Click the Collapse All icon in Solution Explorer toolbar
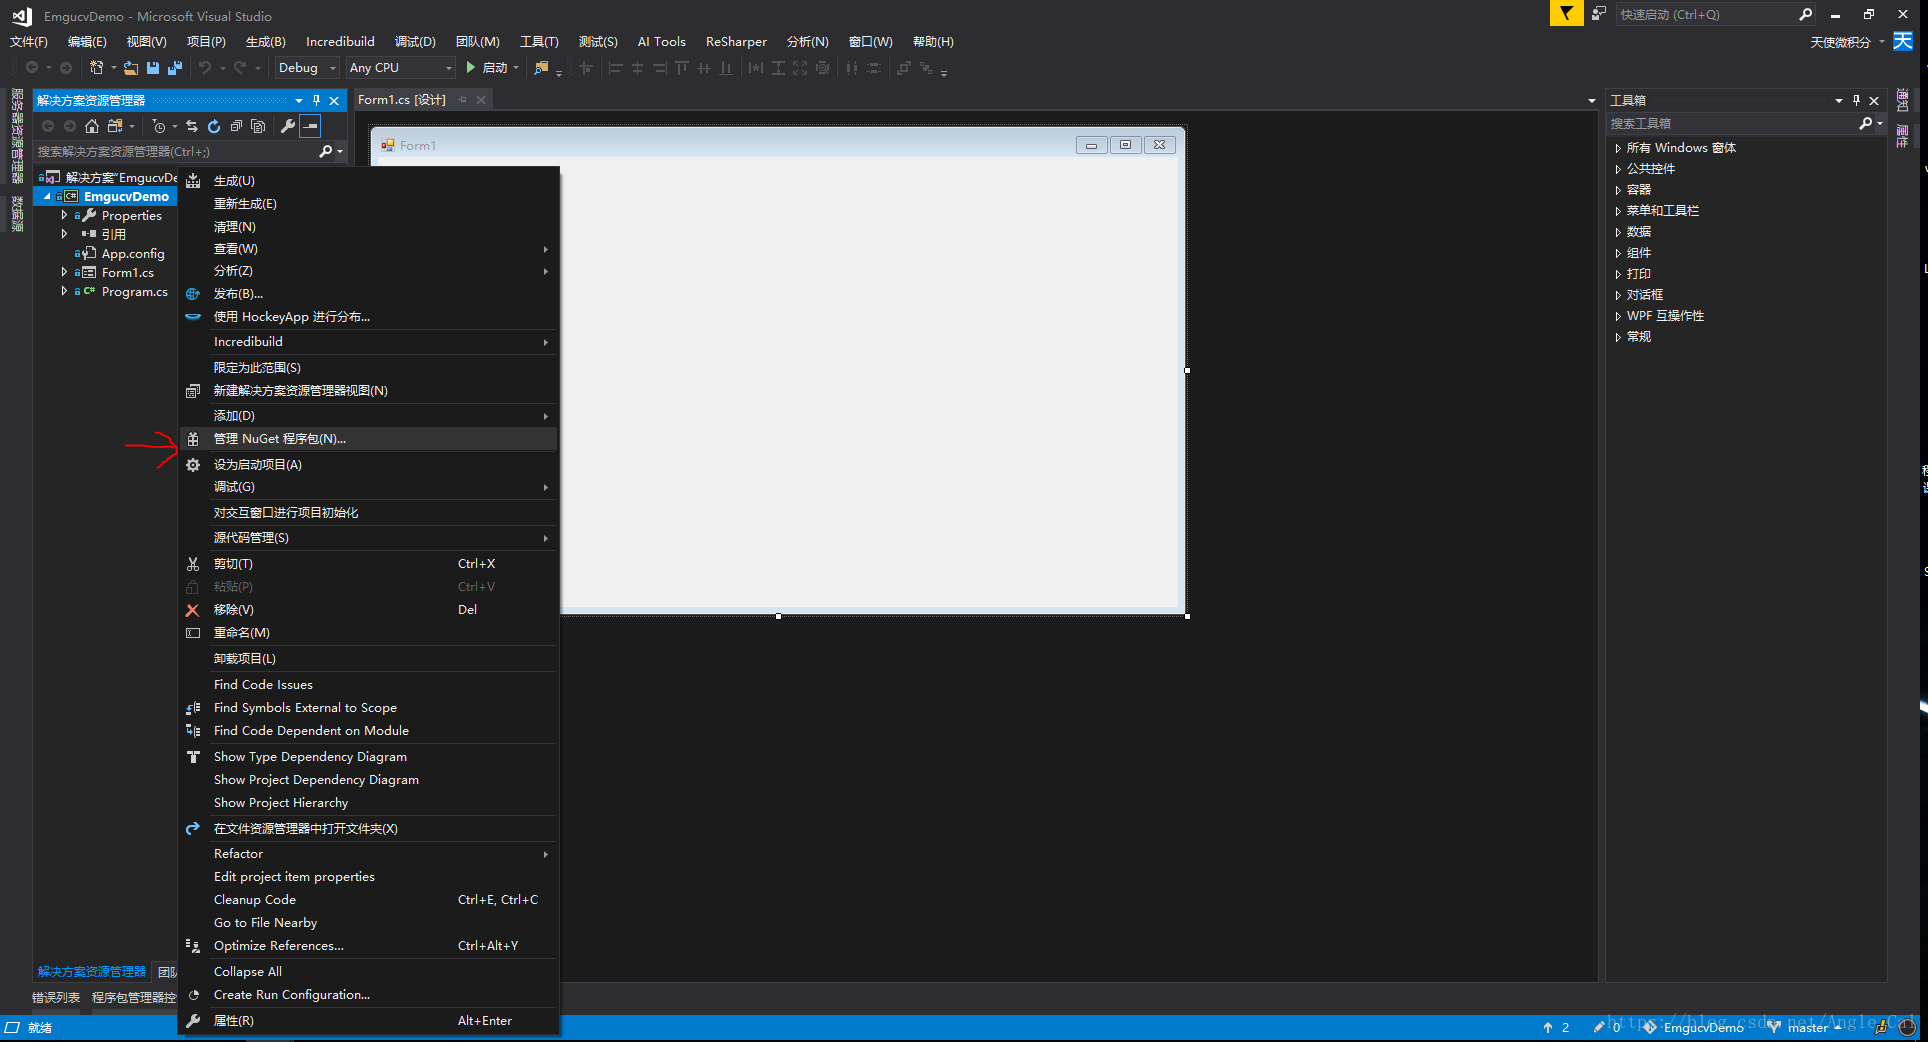 [236, 126]
